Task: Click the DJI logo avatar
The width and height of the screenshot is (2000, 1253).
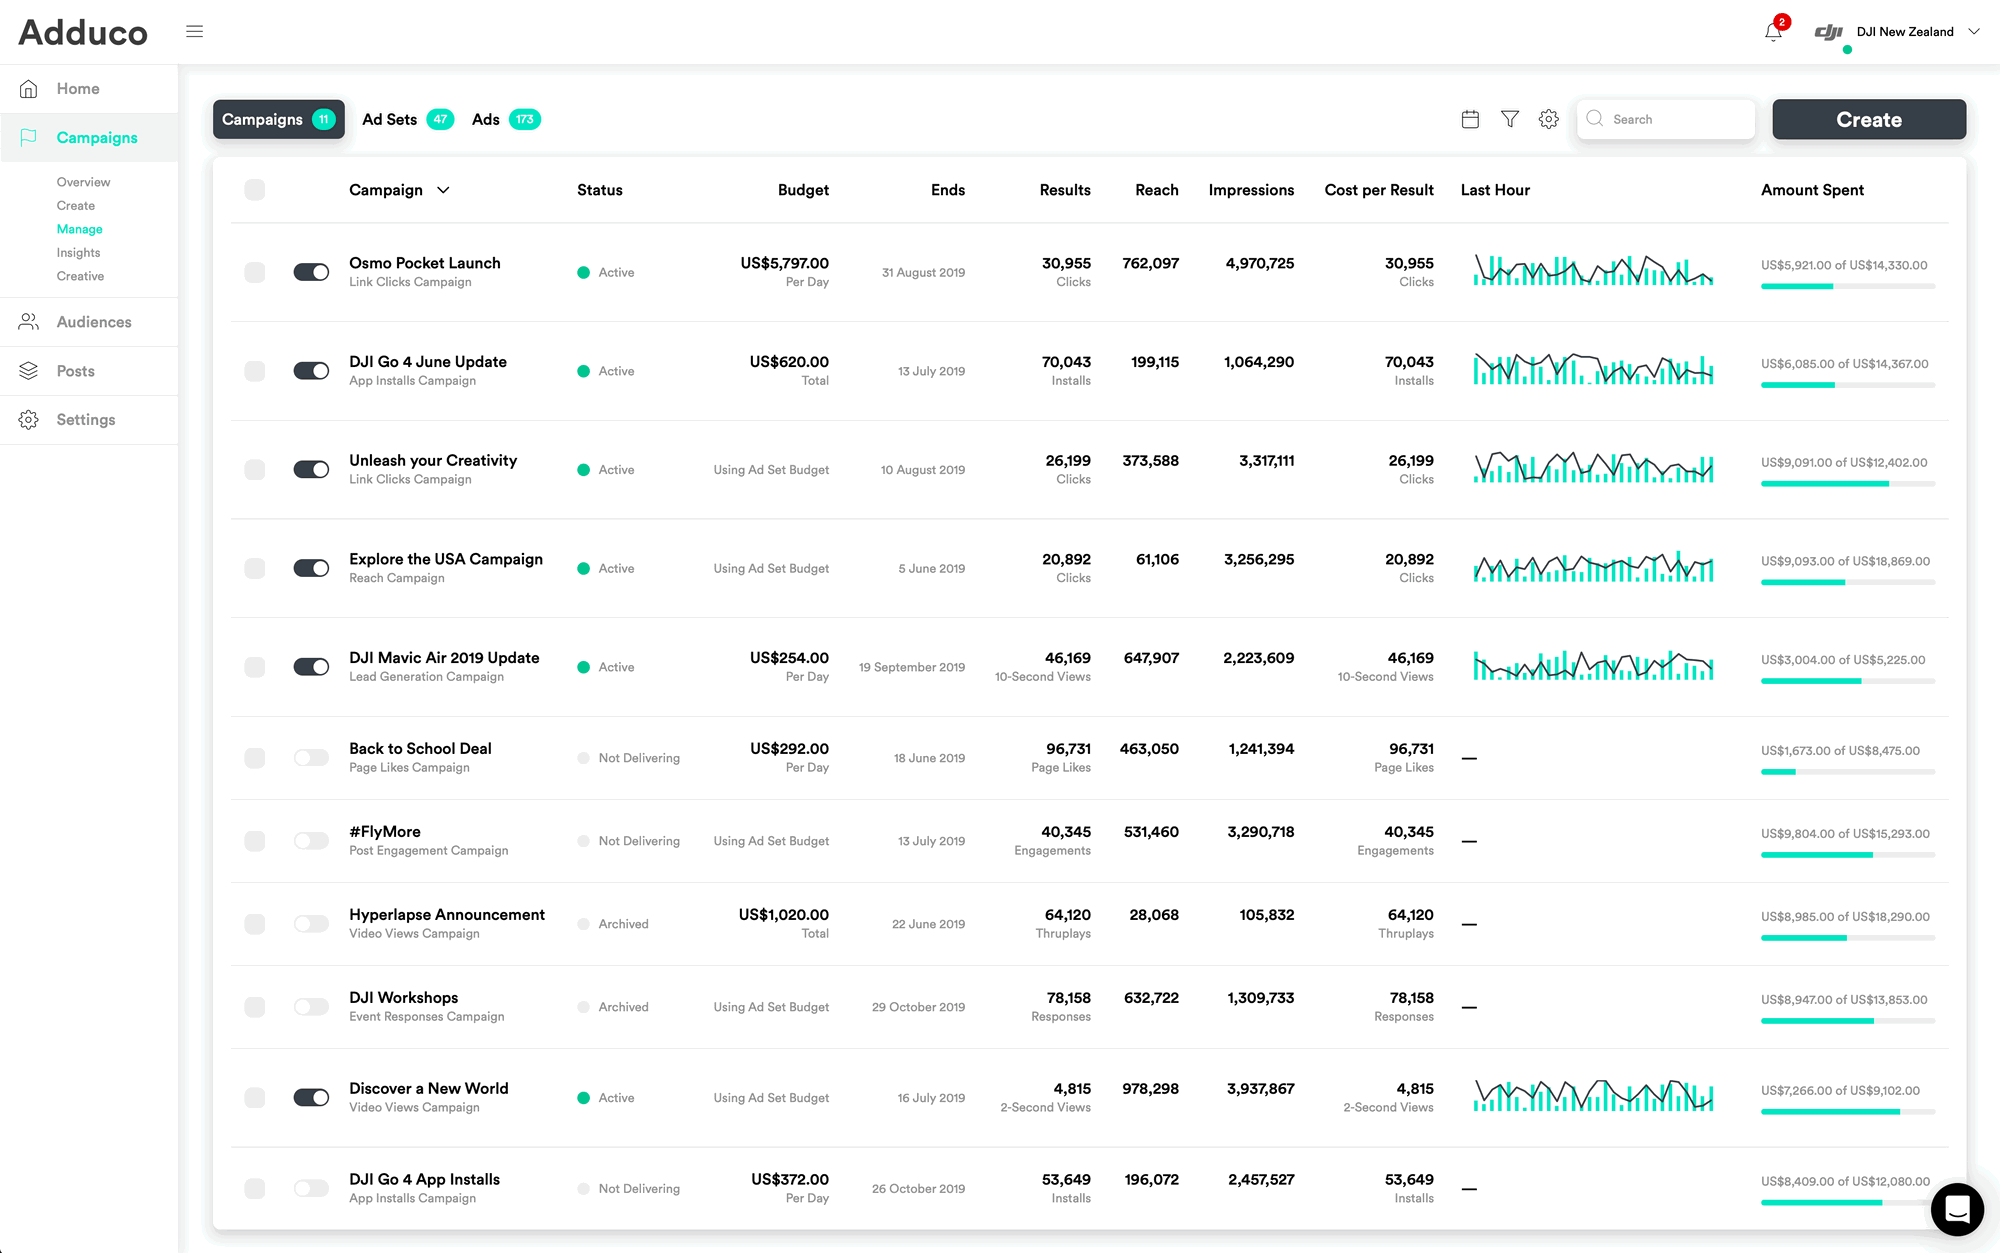Action: [x=1829, y=32]
